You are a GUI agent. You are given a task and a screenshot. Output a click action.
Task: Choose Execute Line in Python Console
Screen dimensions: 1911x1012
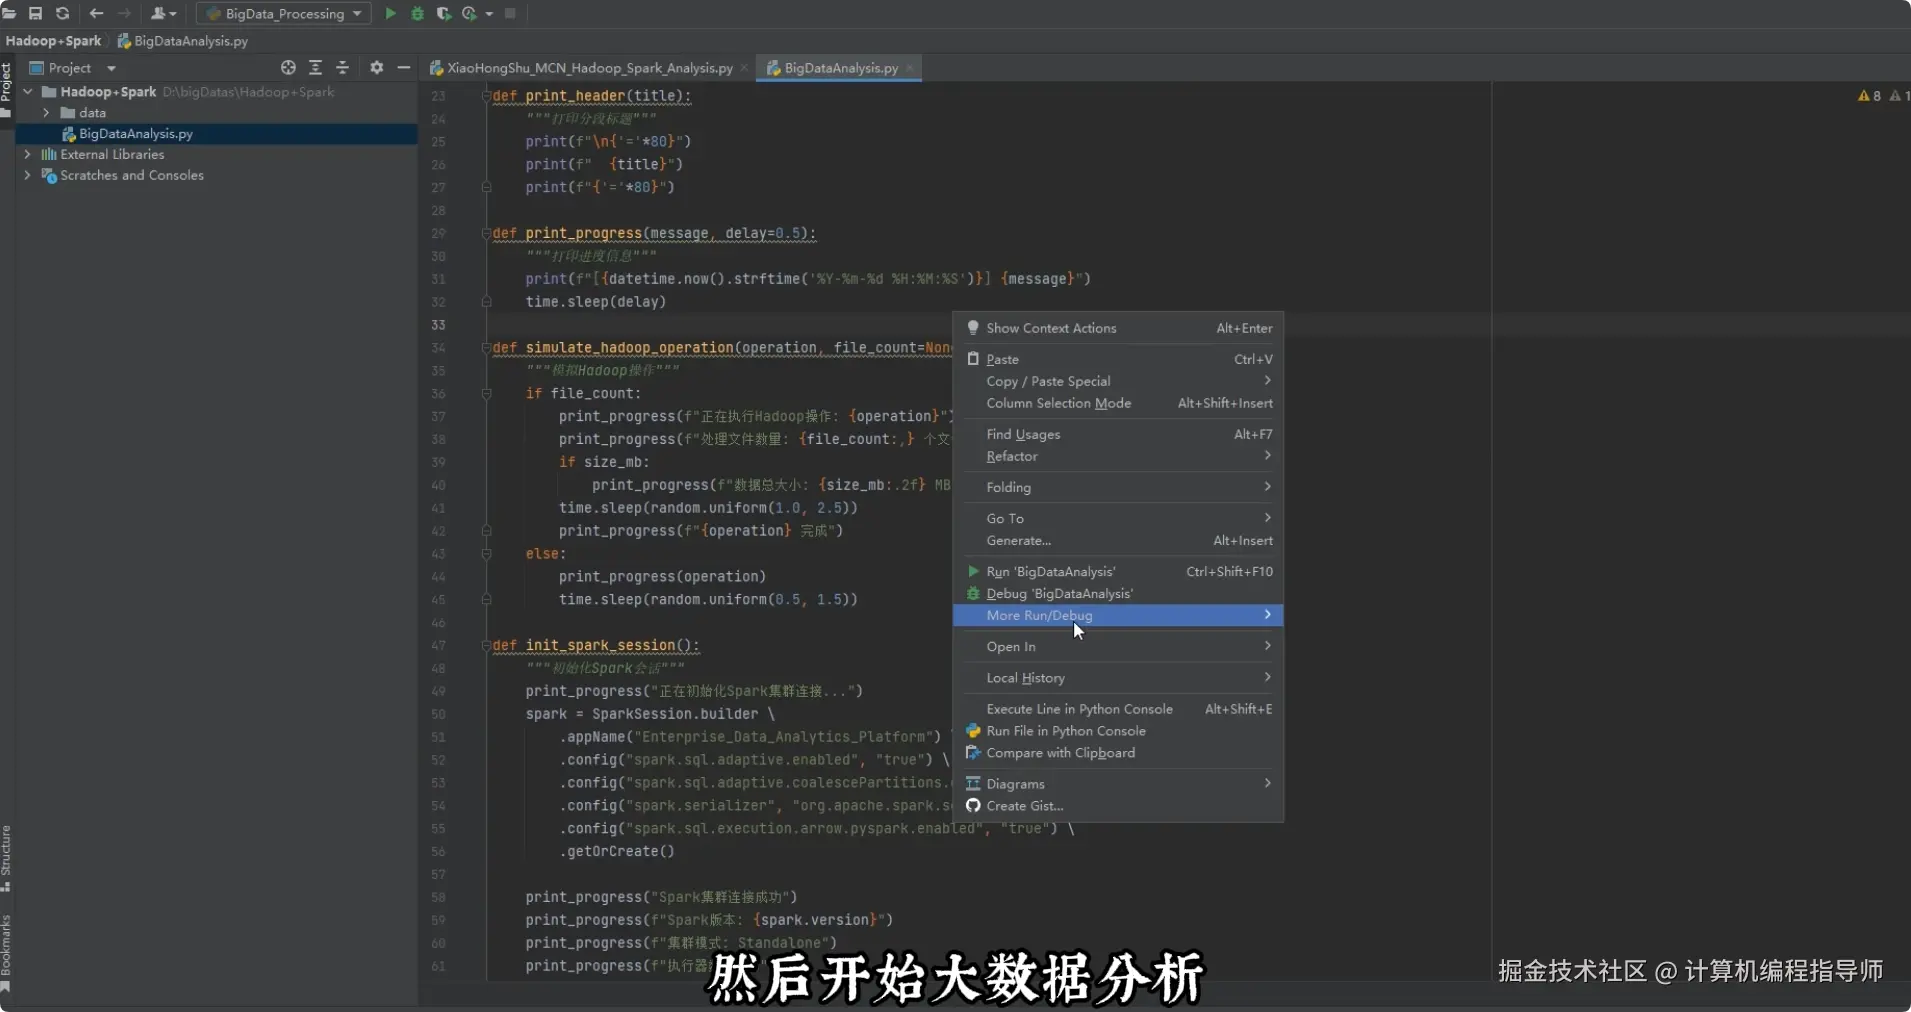[1118, 709]
